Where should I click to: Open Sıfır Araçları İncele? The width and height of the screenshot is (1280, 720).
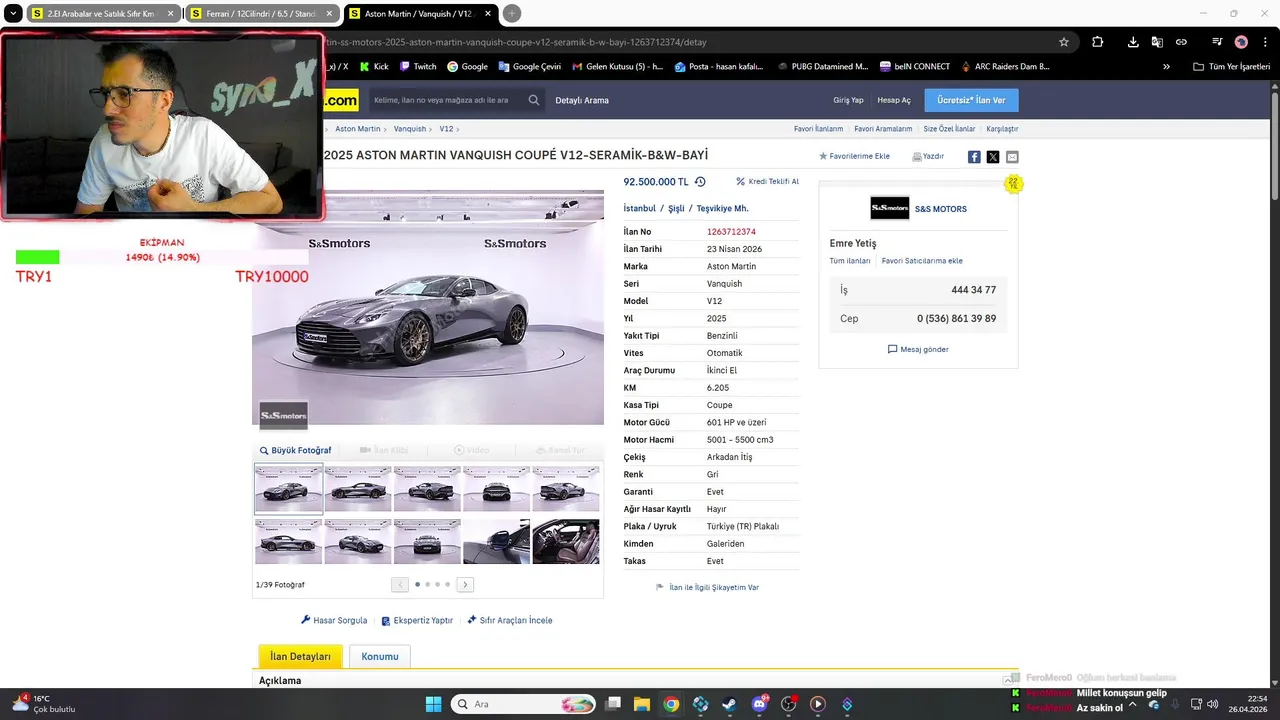[x=509, y=620]
